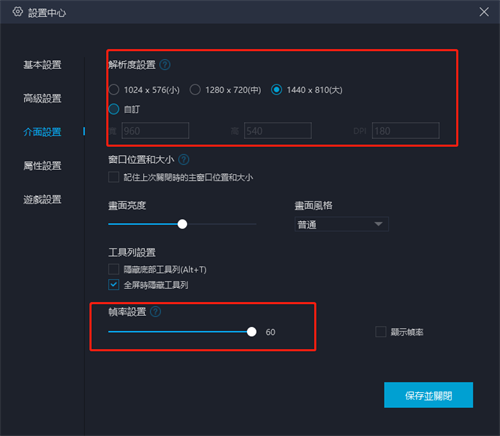Viewport: 500px width, 436px height.
Task: Click the settings gear icon in title bar
Action: click(18, 12)
